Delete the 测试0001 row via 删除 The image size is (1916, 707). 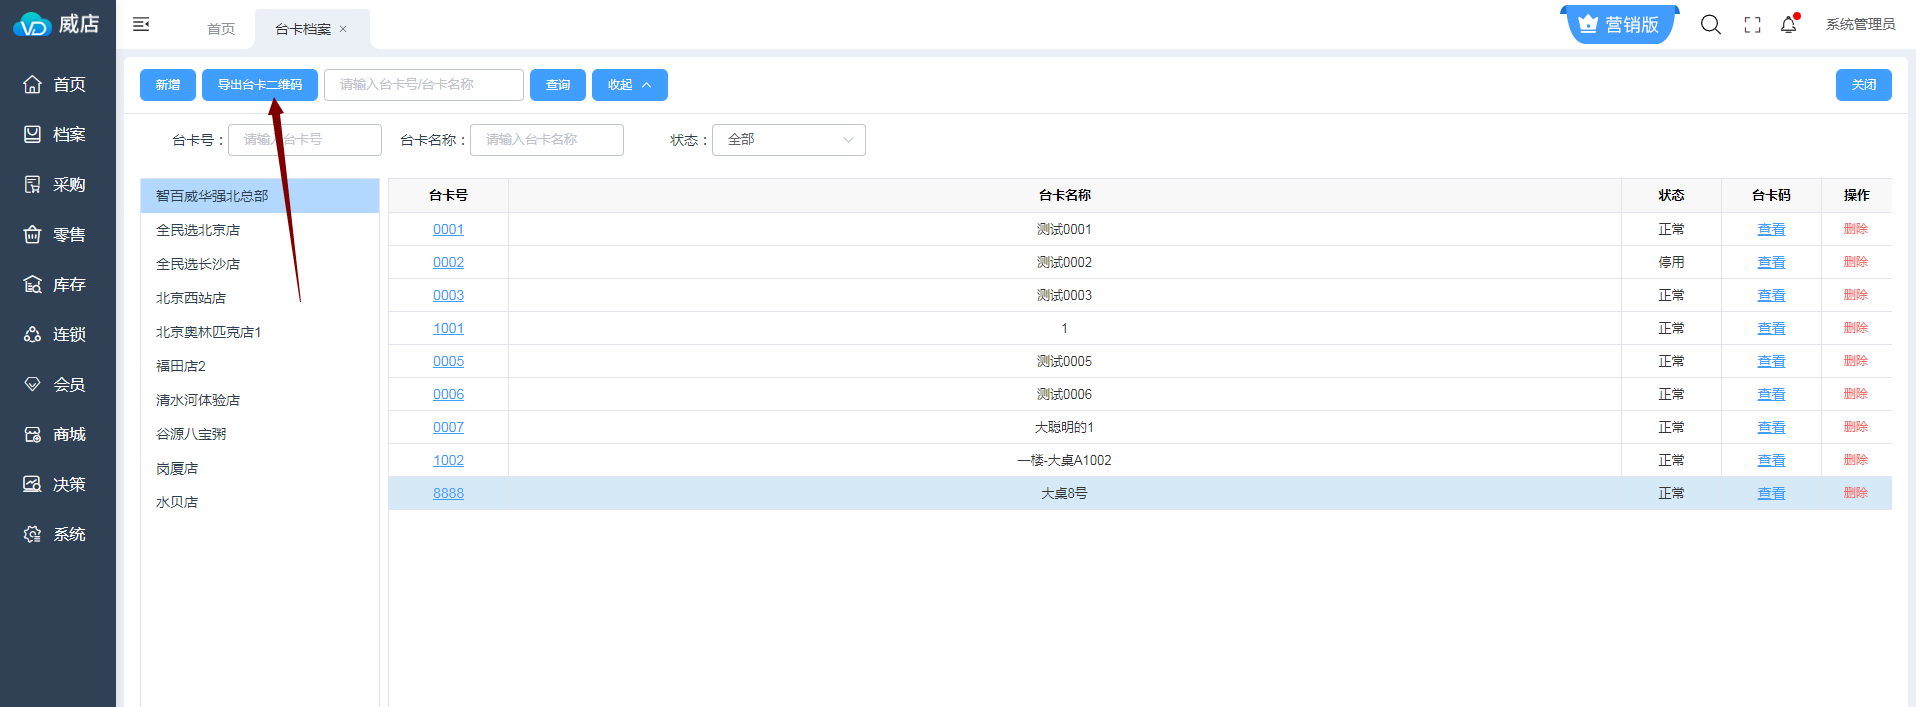tap(1855, 229)
